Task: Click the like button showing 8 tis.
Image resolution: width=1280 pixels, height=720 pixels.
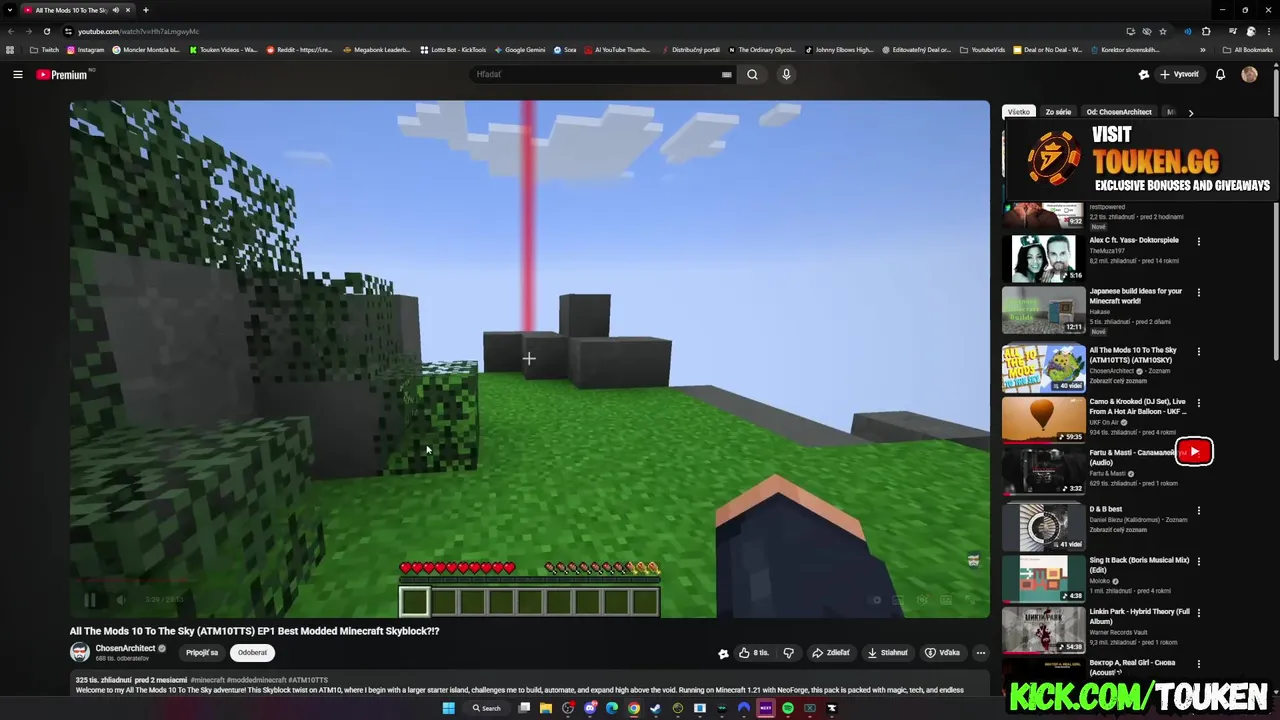Action: click(753, 653)
